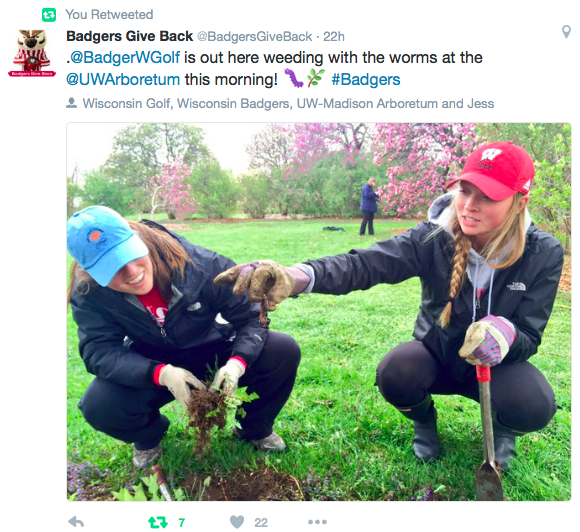Open the @UWArboretum mention link
The width and height of the screenshot is (580, 532).
[x=123, y=80]
